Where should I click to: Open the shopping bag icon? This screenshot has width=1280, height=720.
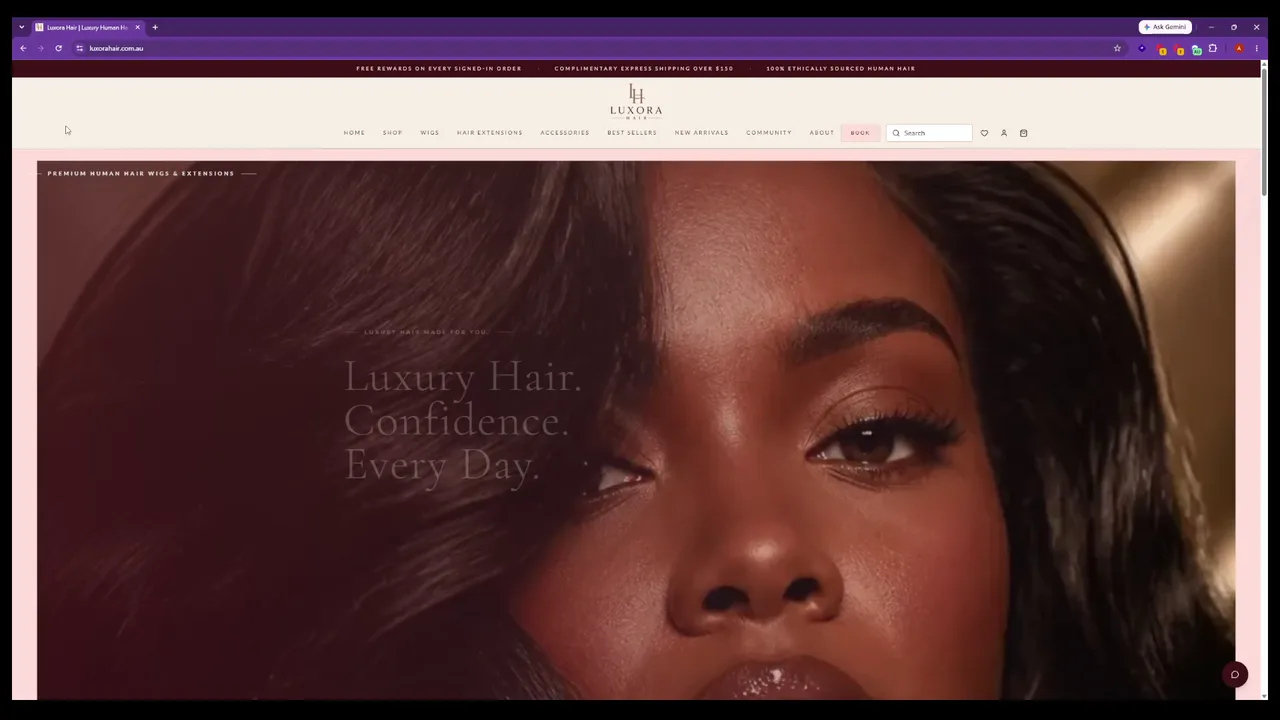(1023, 133)
